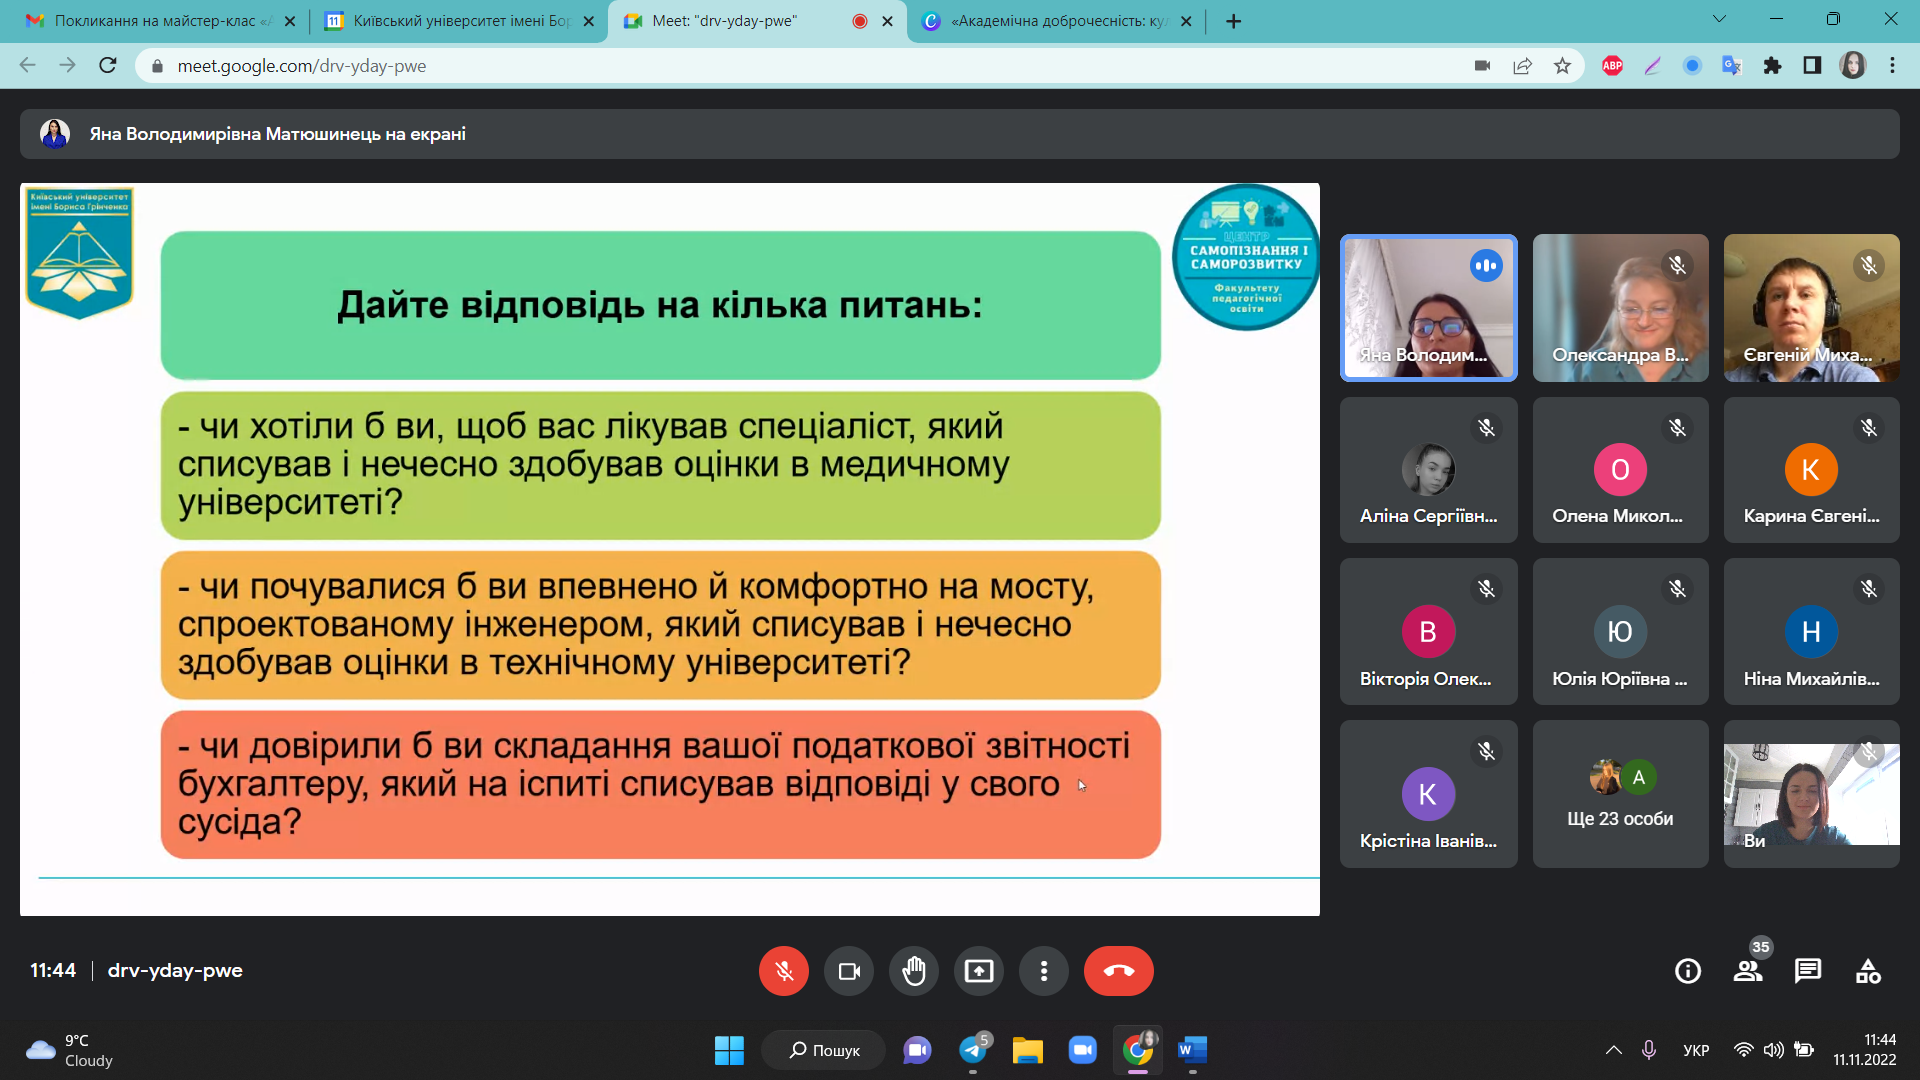The image size is (1920, 1080).
Task: Unmute the microphone
Action: coord(783,971)
